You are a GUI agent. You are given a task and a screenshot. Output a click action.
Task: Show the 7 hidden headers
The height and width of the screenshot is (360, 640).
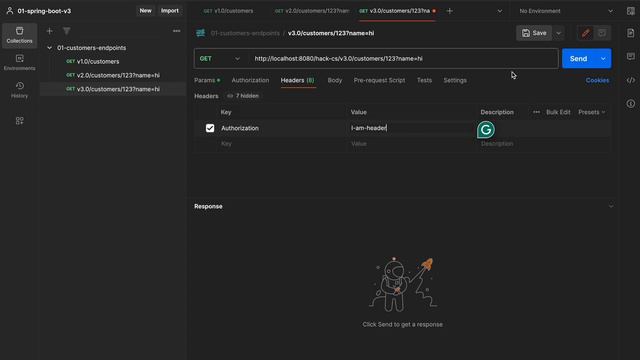click(x=243, y=96)
